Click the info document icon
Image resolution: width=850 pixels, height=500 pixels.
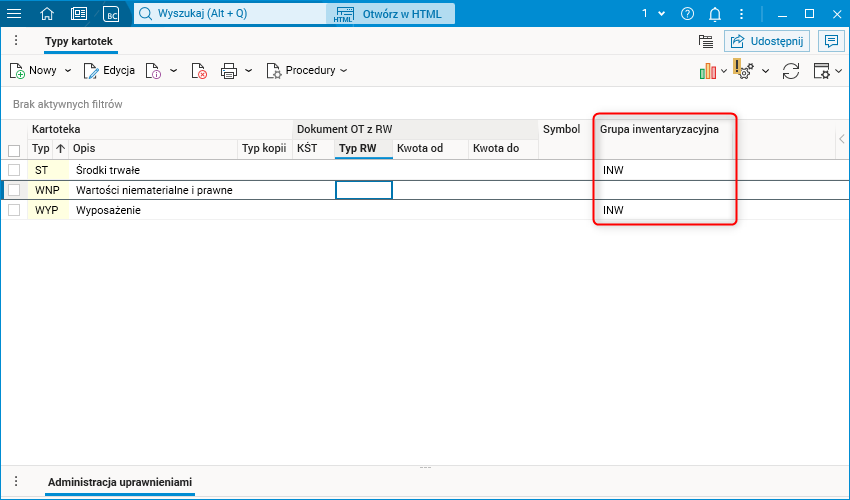click(153, 70)
